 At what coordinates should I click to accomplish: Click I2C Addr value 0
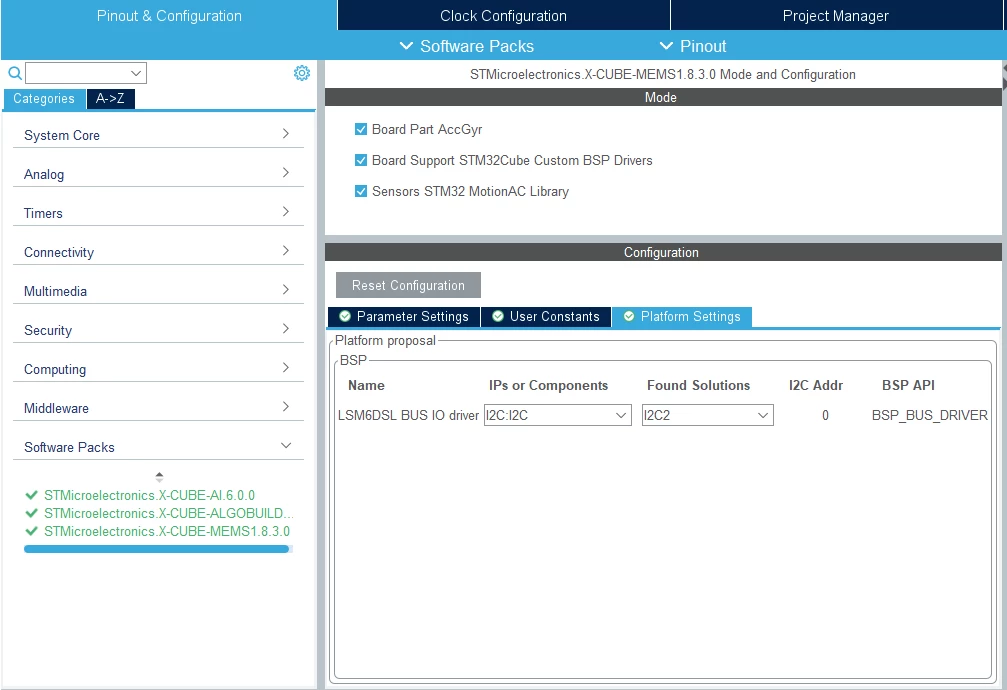point(825,416)
